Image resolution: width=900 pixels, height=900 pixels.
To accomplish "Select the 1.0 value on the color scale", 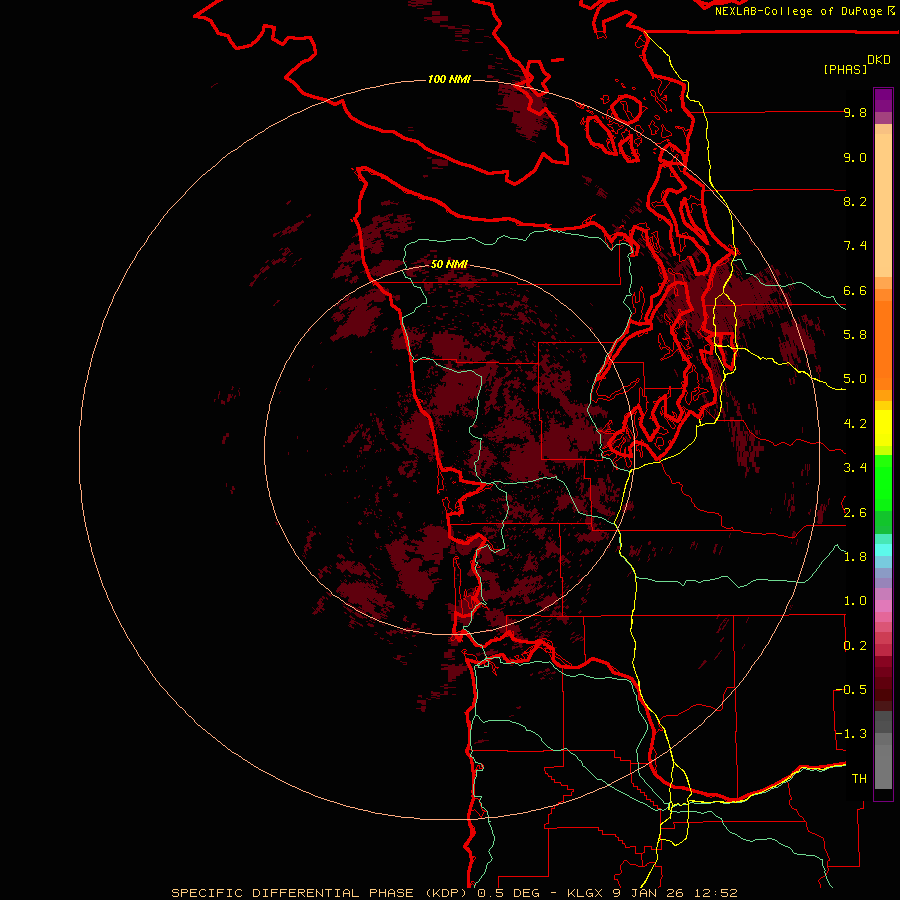I will (855, 601).
